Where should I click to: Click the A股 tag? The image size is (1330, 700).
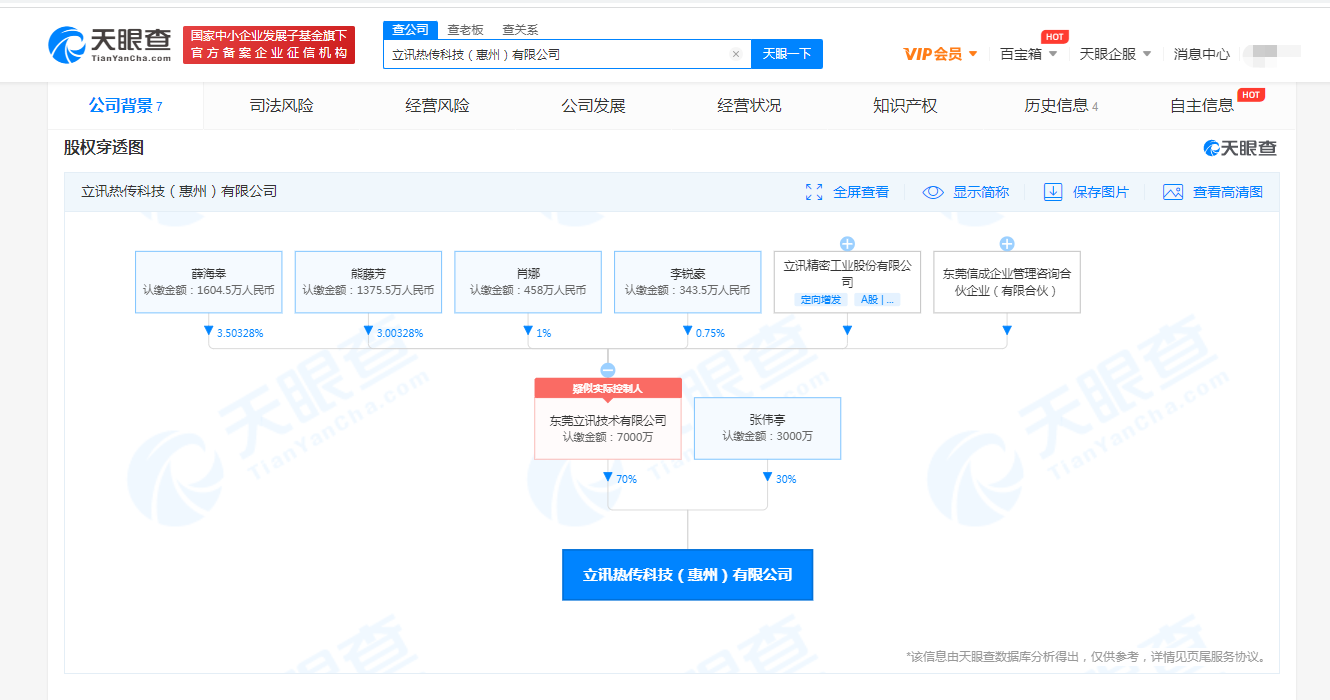tap(877, 299)
